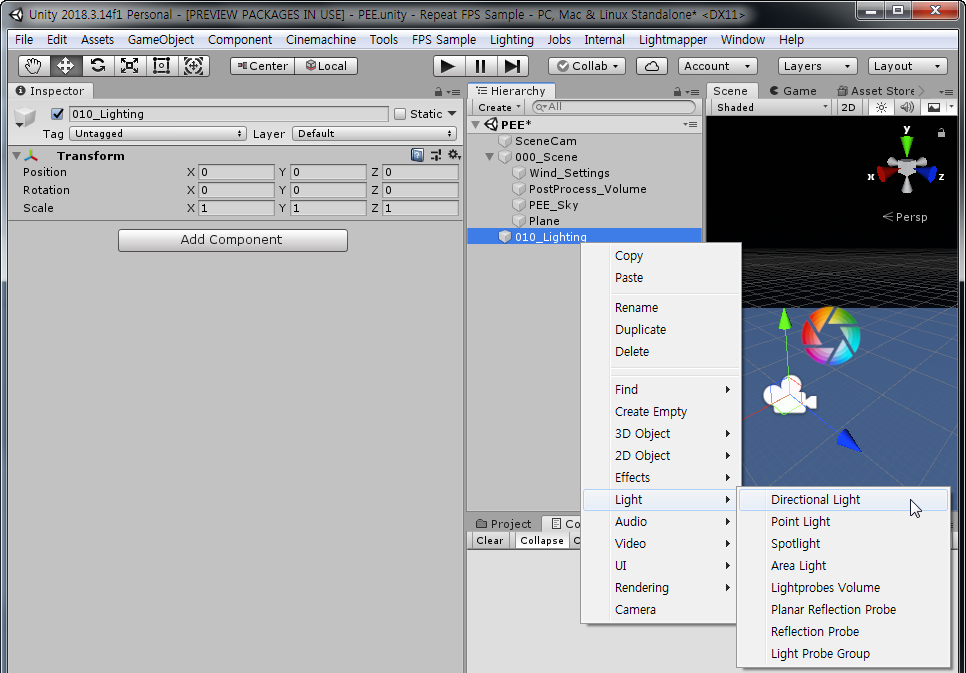This screenshot has width=966, height=673.
Task: Enable the Static checkbox
Action: click(x=400, y=114)
